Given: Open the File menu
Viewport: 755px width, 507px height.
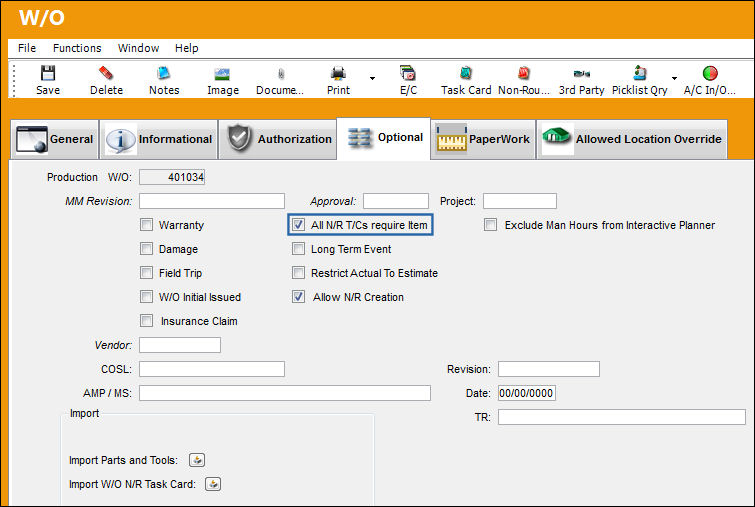Looking at the screenshot, I should click(x=27, y=48).
